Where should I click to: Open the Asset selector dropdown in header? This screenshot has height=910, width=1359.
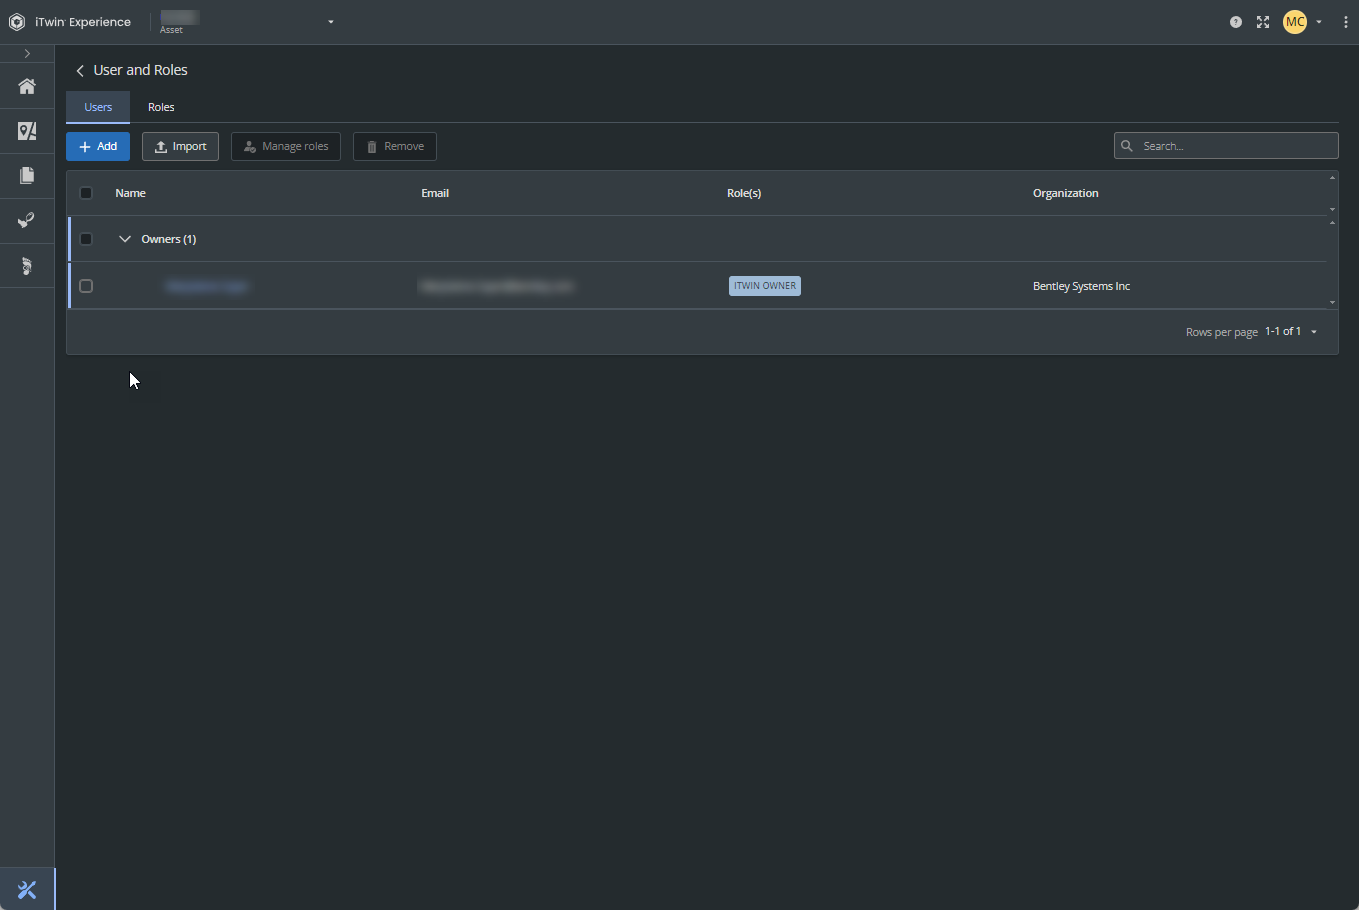(331, 22)
